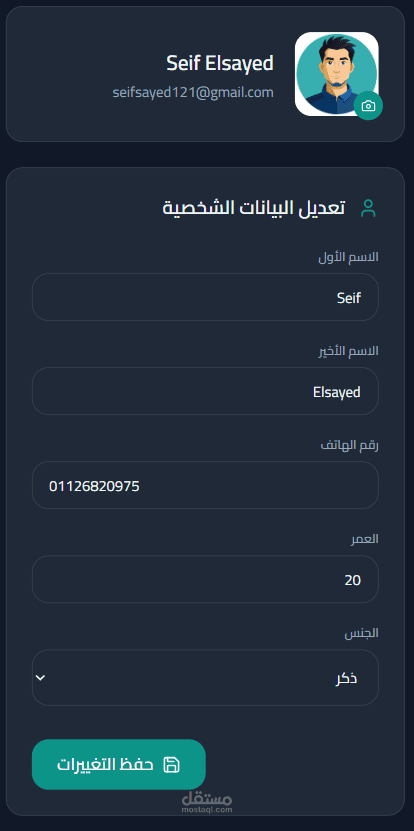Image resolution: width=414 pixels, height=831 pixels.
Task: Click the الجنس label
Action: 362,633
